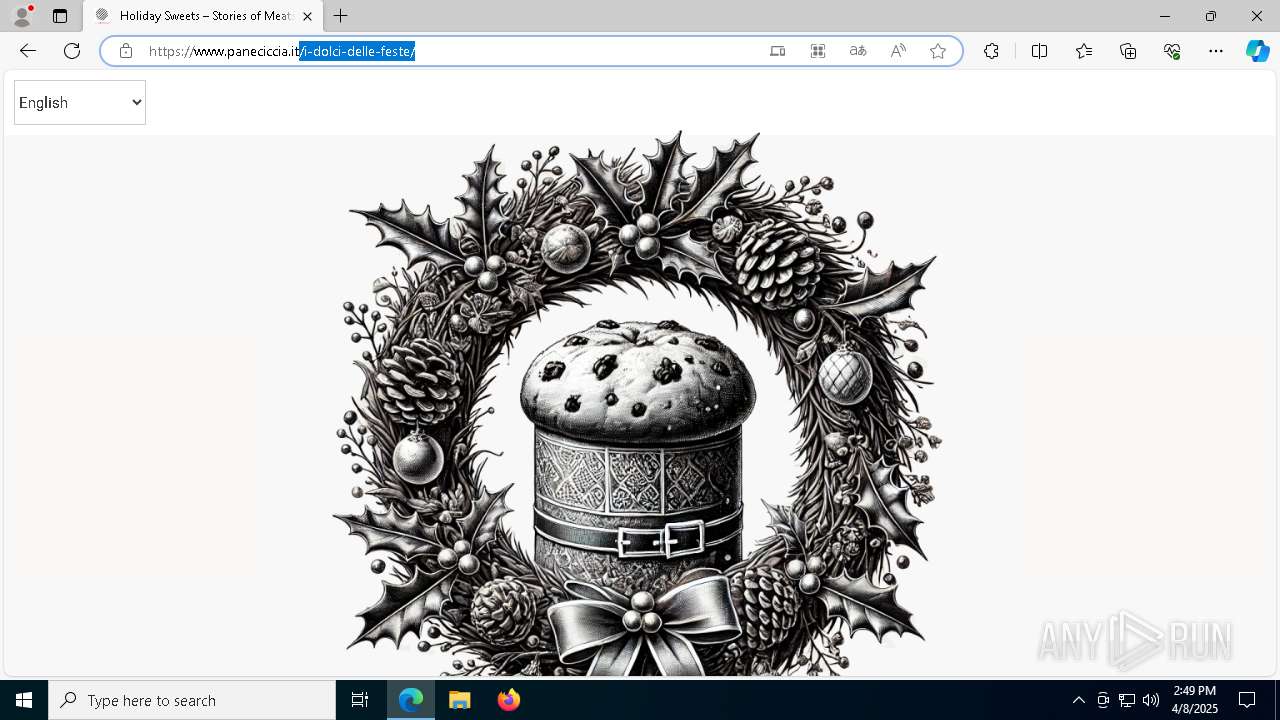View site information lock icon
1280x720 pixels.
point(125,51)
